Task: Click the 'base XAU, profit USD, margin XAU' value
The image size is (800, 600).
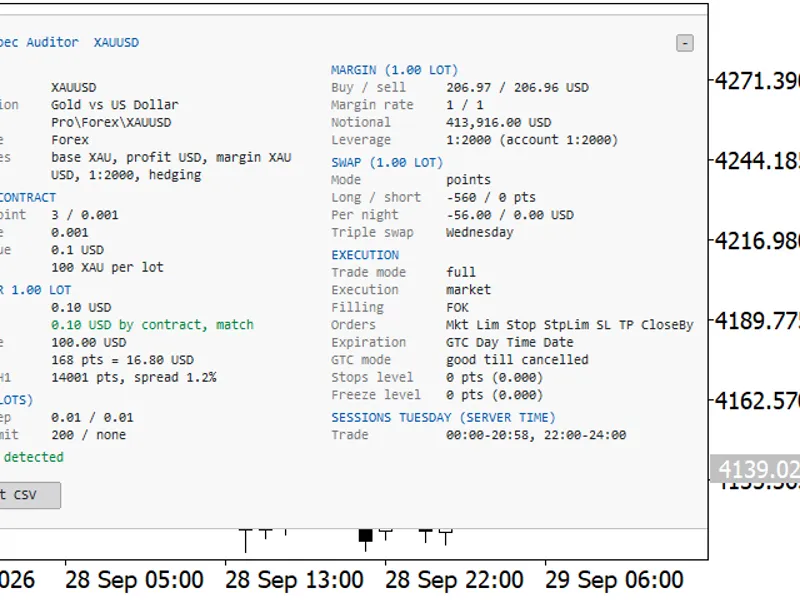Action: click(171, 158)
